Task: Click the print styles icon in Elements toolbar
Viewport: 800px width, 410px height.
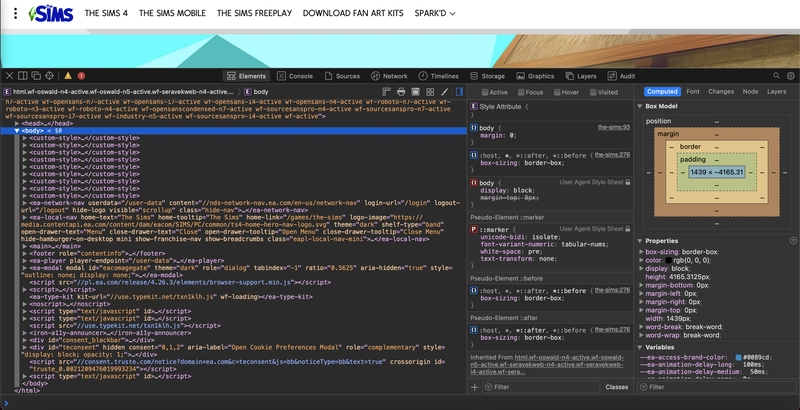Action: [x=400, y=92]
